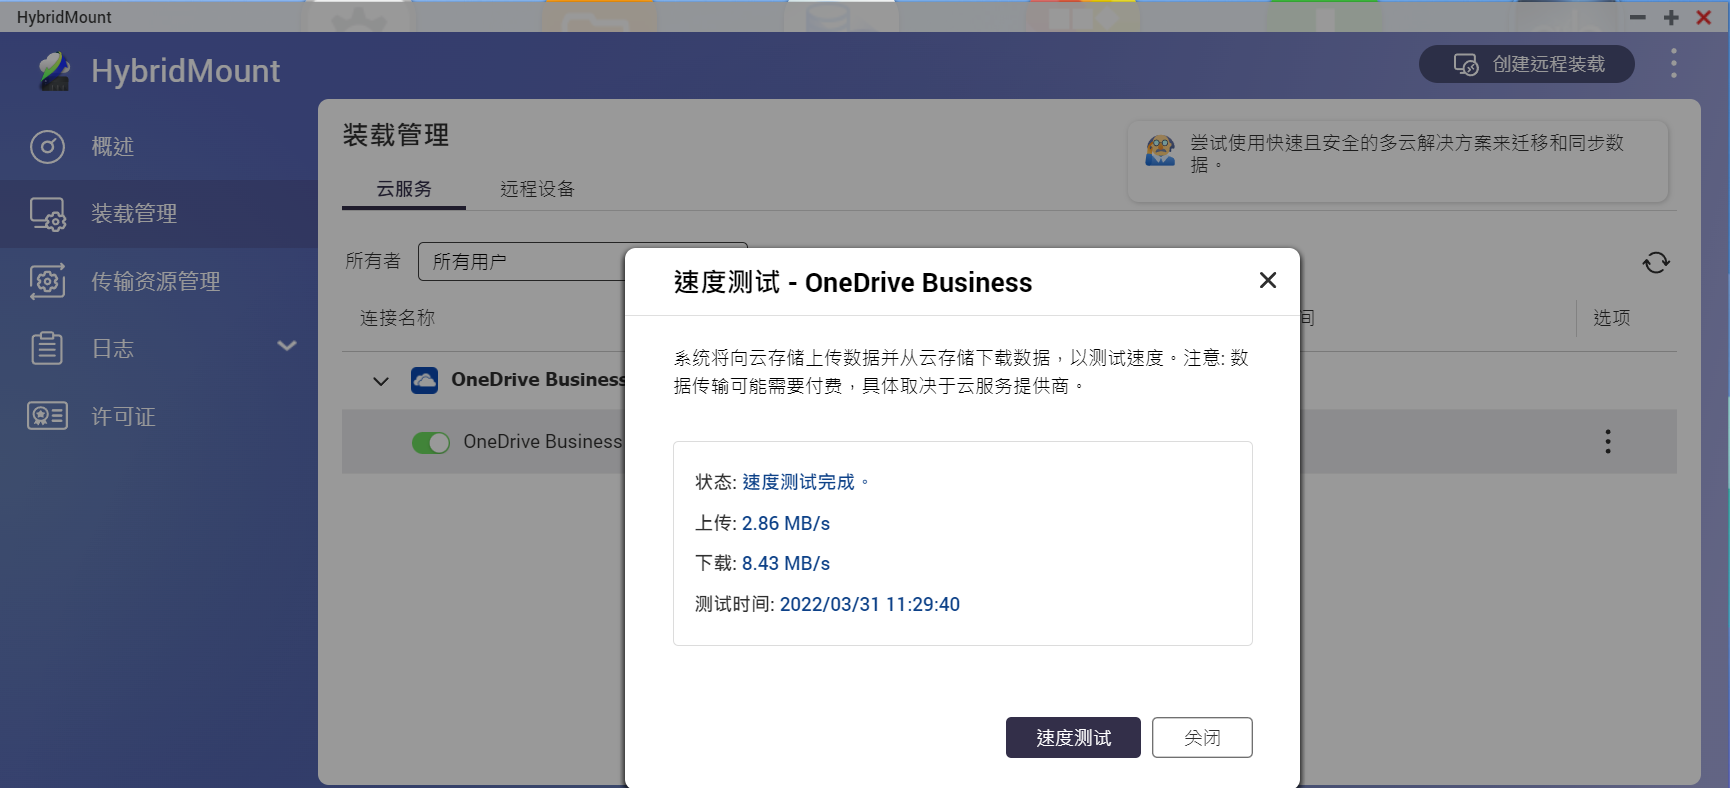Maximize the HybridMount window with plus
Image resolution: width=1730 pixels, height=788 pixels.
click(1671, 17)
